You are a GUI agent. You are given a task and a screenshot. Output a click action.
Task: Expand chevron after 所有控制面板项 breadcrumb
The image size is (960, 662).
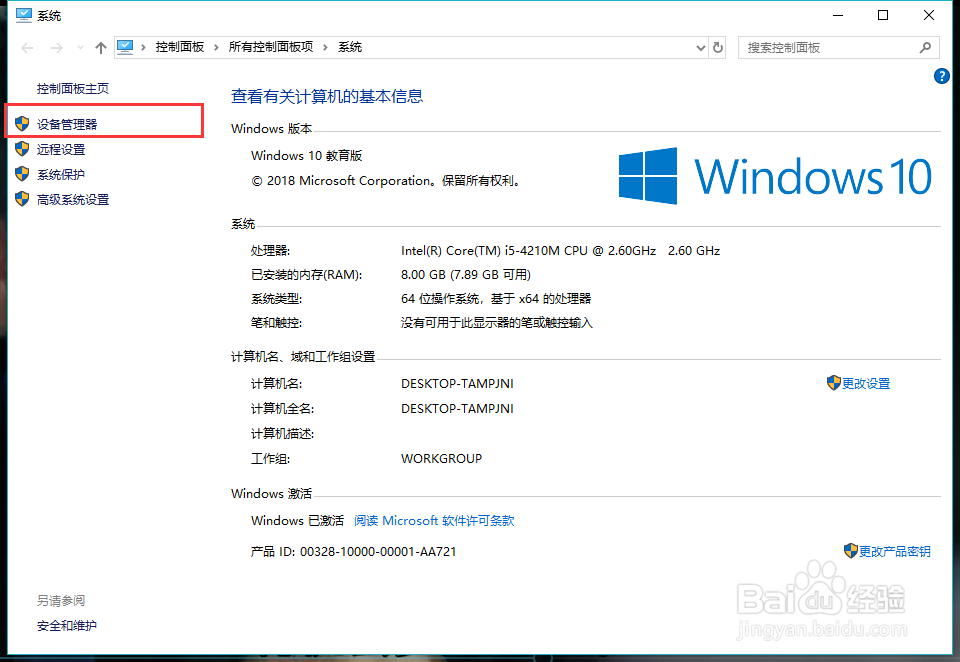pos(325,47)
